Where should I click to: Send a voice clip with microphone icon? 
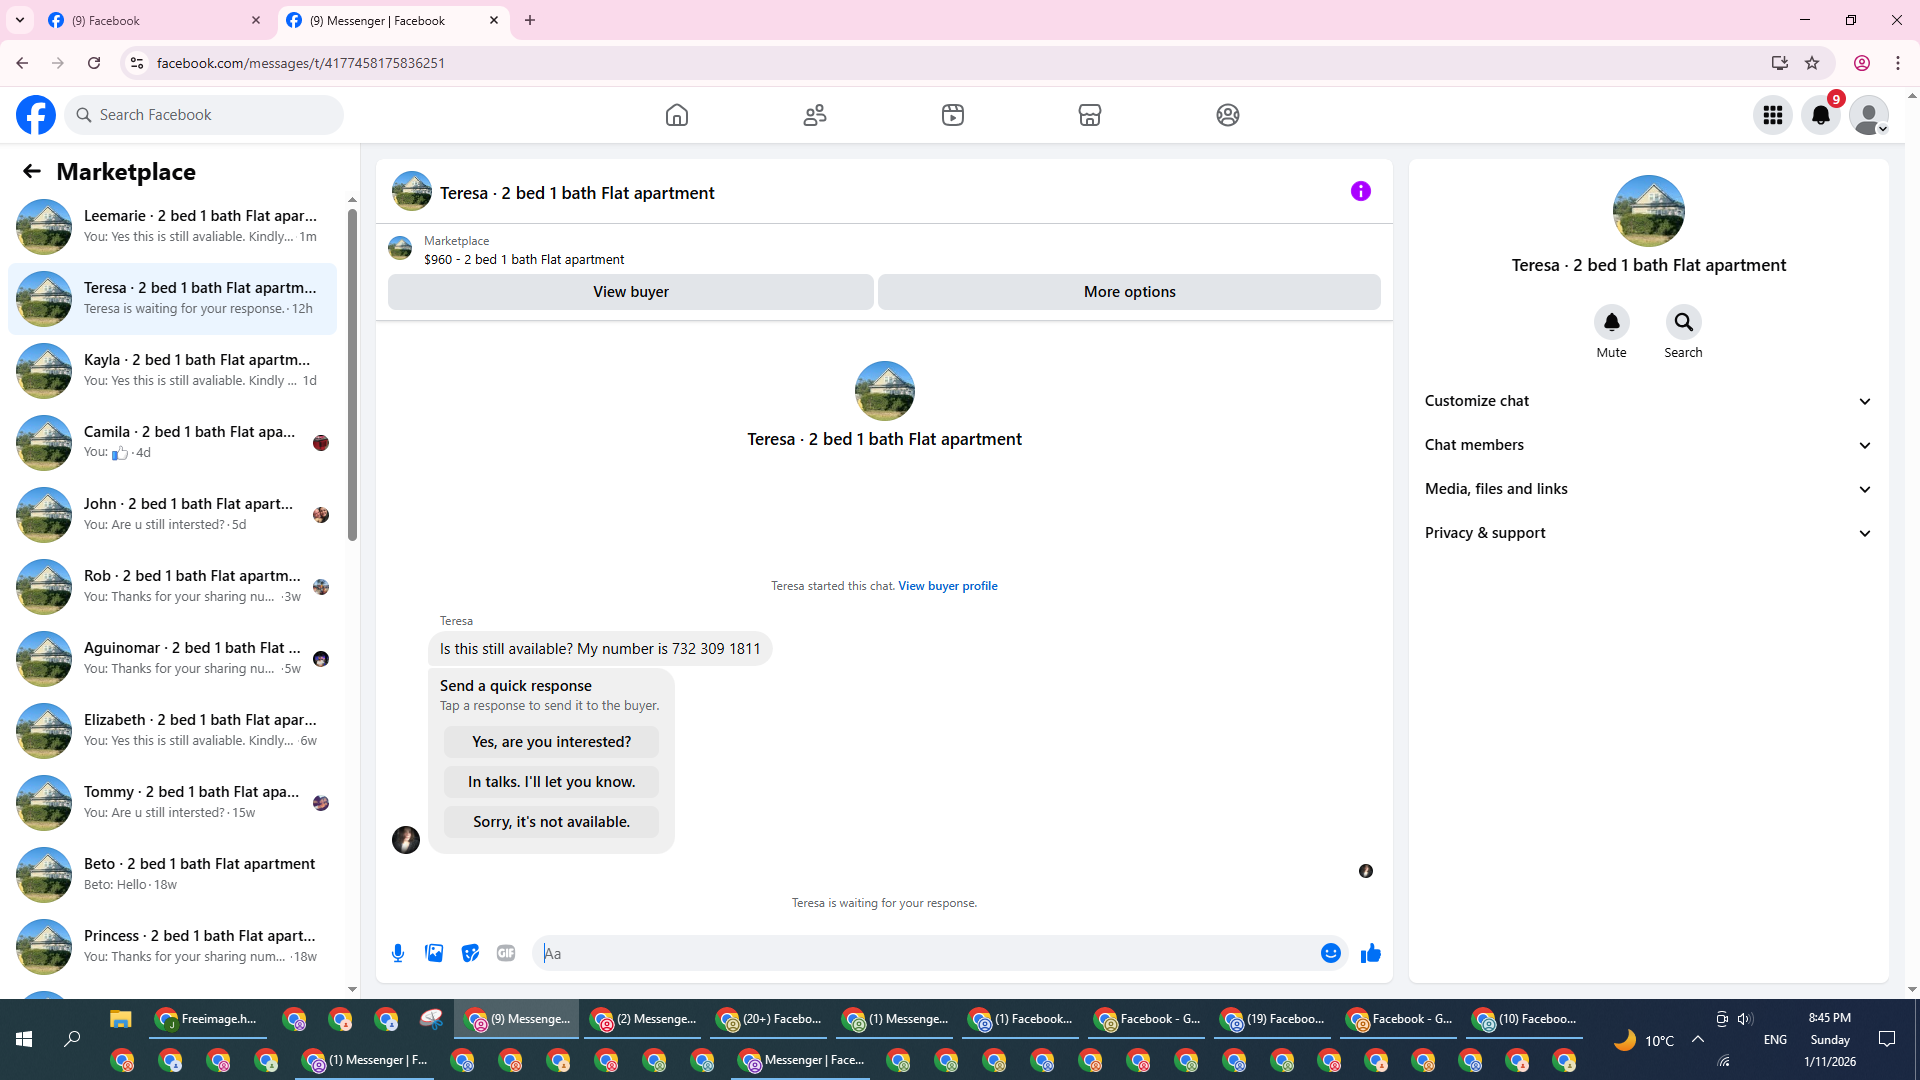[x=398, y=953]
